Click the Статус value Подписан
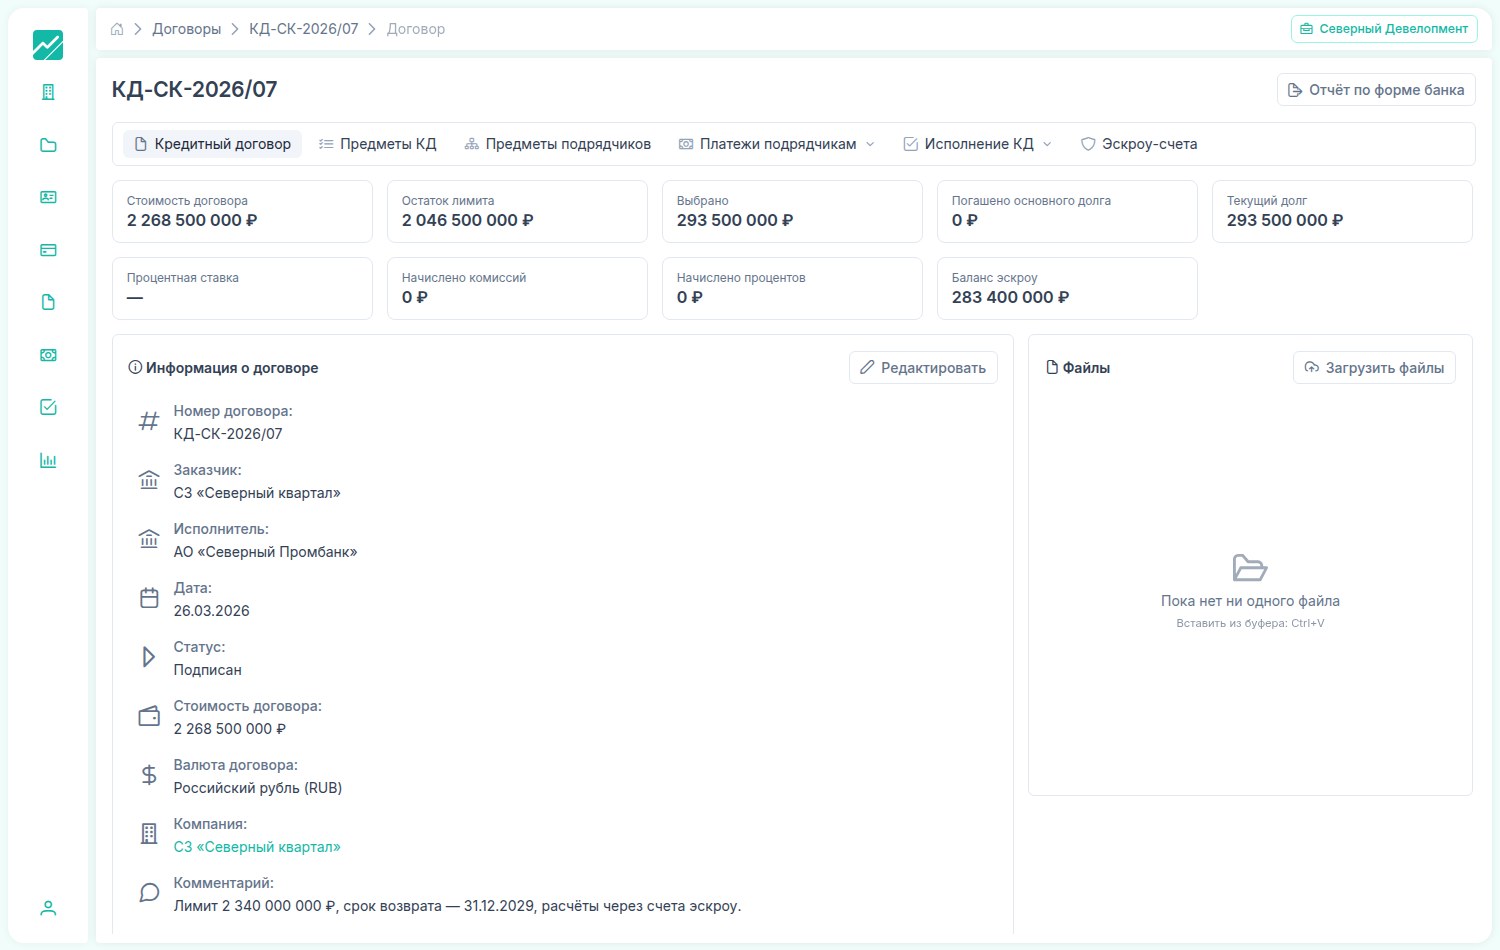 pyautogui.click(x=208, y=670)
